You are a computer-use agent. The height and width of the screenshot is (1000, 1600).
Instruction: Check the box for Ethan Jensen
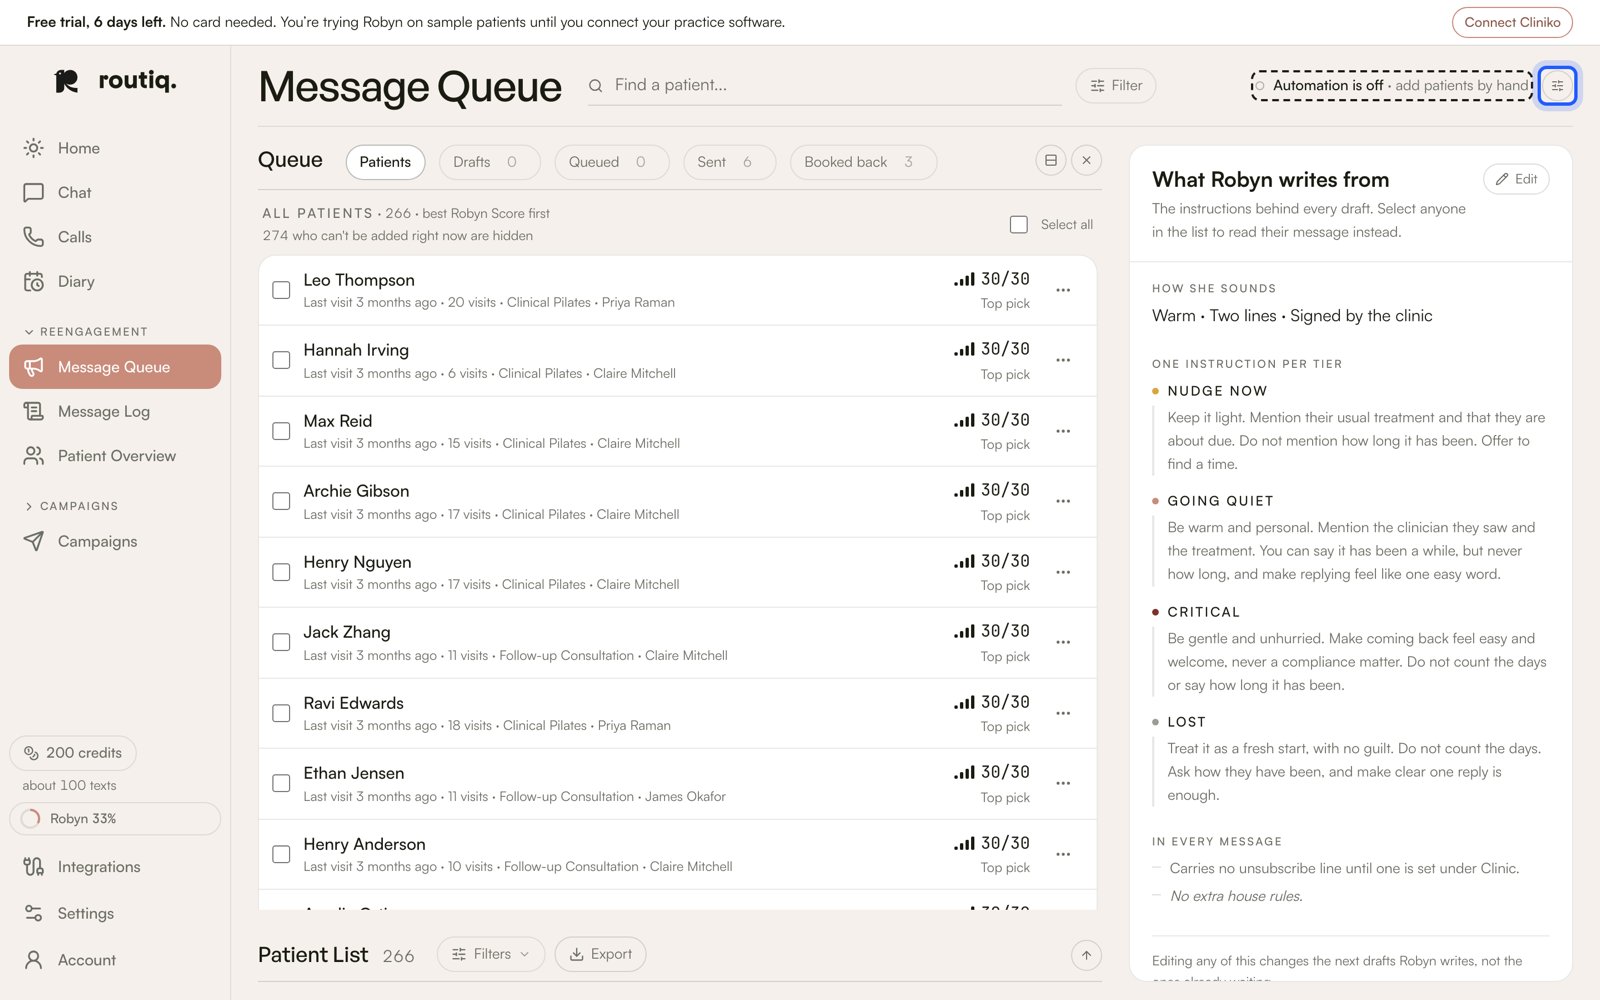(x=281, y=783)
